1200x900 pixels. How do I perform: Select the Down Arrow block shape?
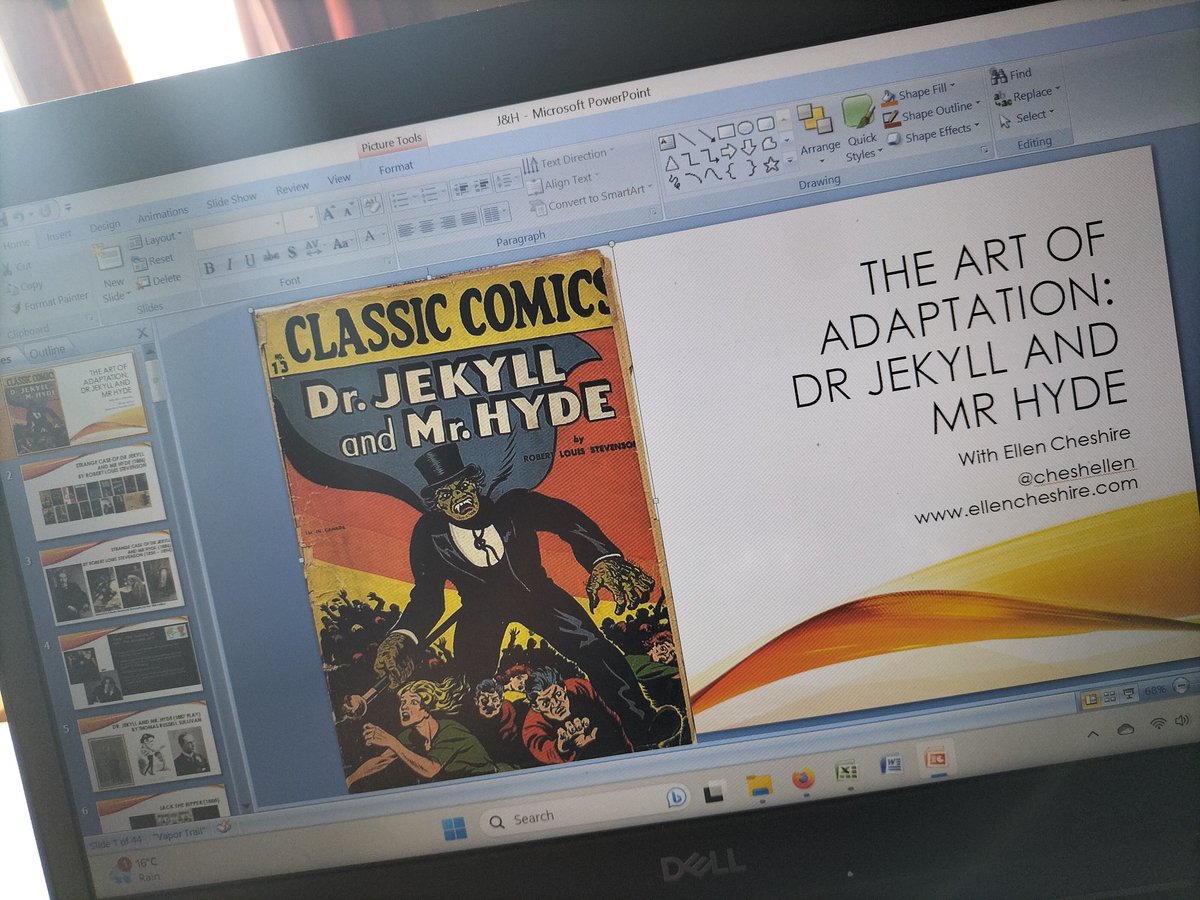point(749,148)
